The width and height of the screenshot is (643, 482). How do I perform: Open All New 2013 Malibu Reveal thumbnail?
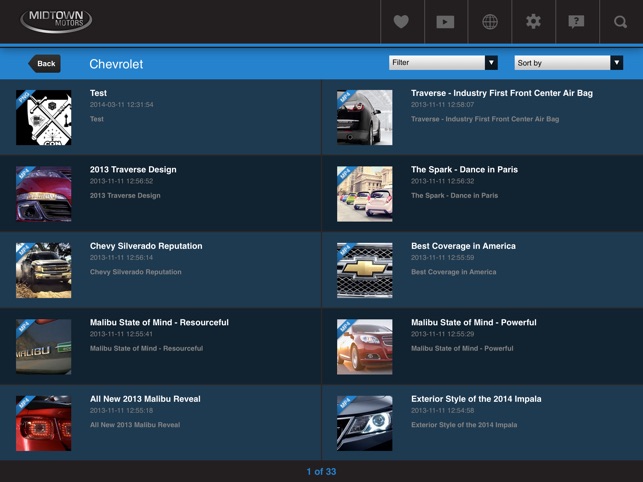(43, 423)
